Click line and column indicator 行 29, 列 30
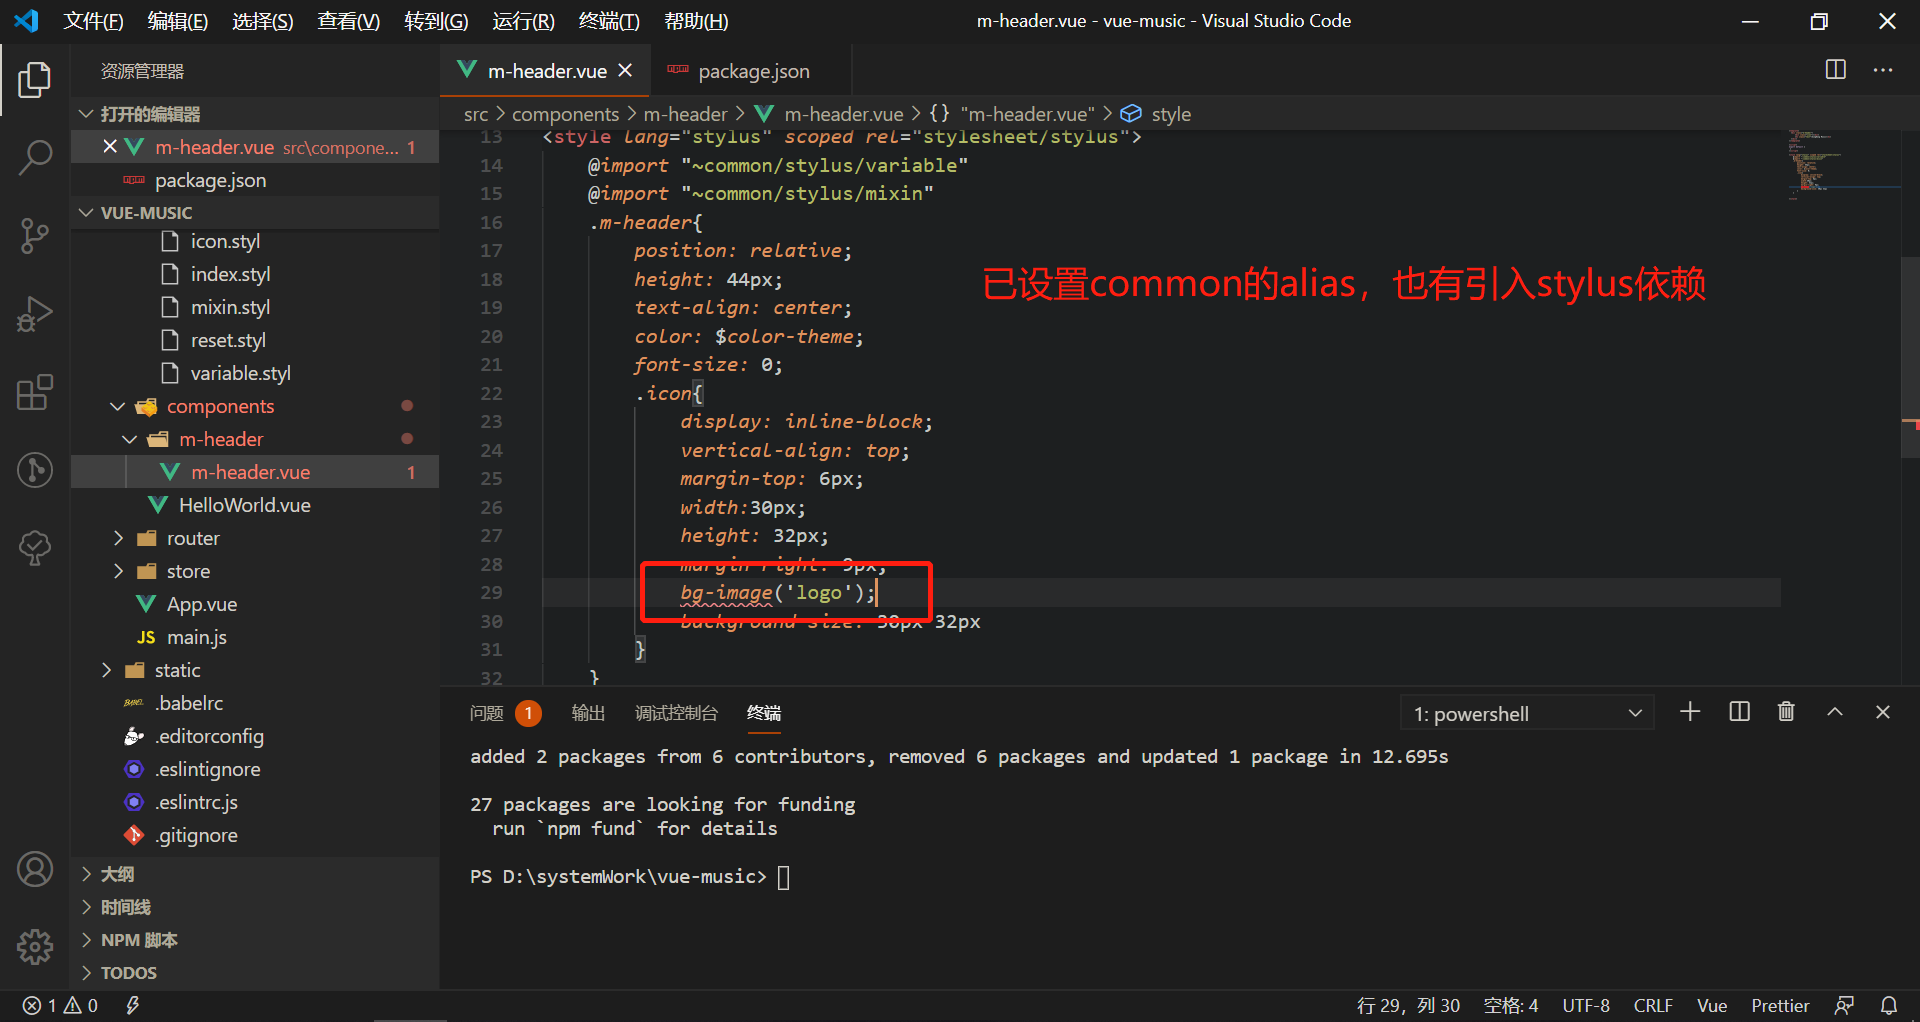The width and height of the screenshot is (1920, 1022). click(x=1408, y=1006)
